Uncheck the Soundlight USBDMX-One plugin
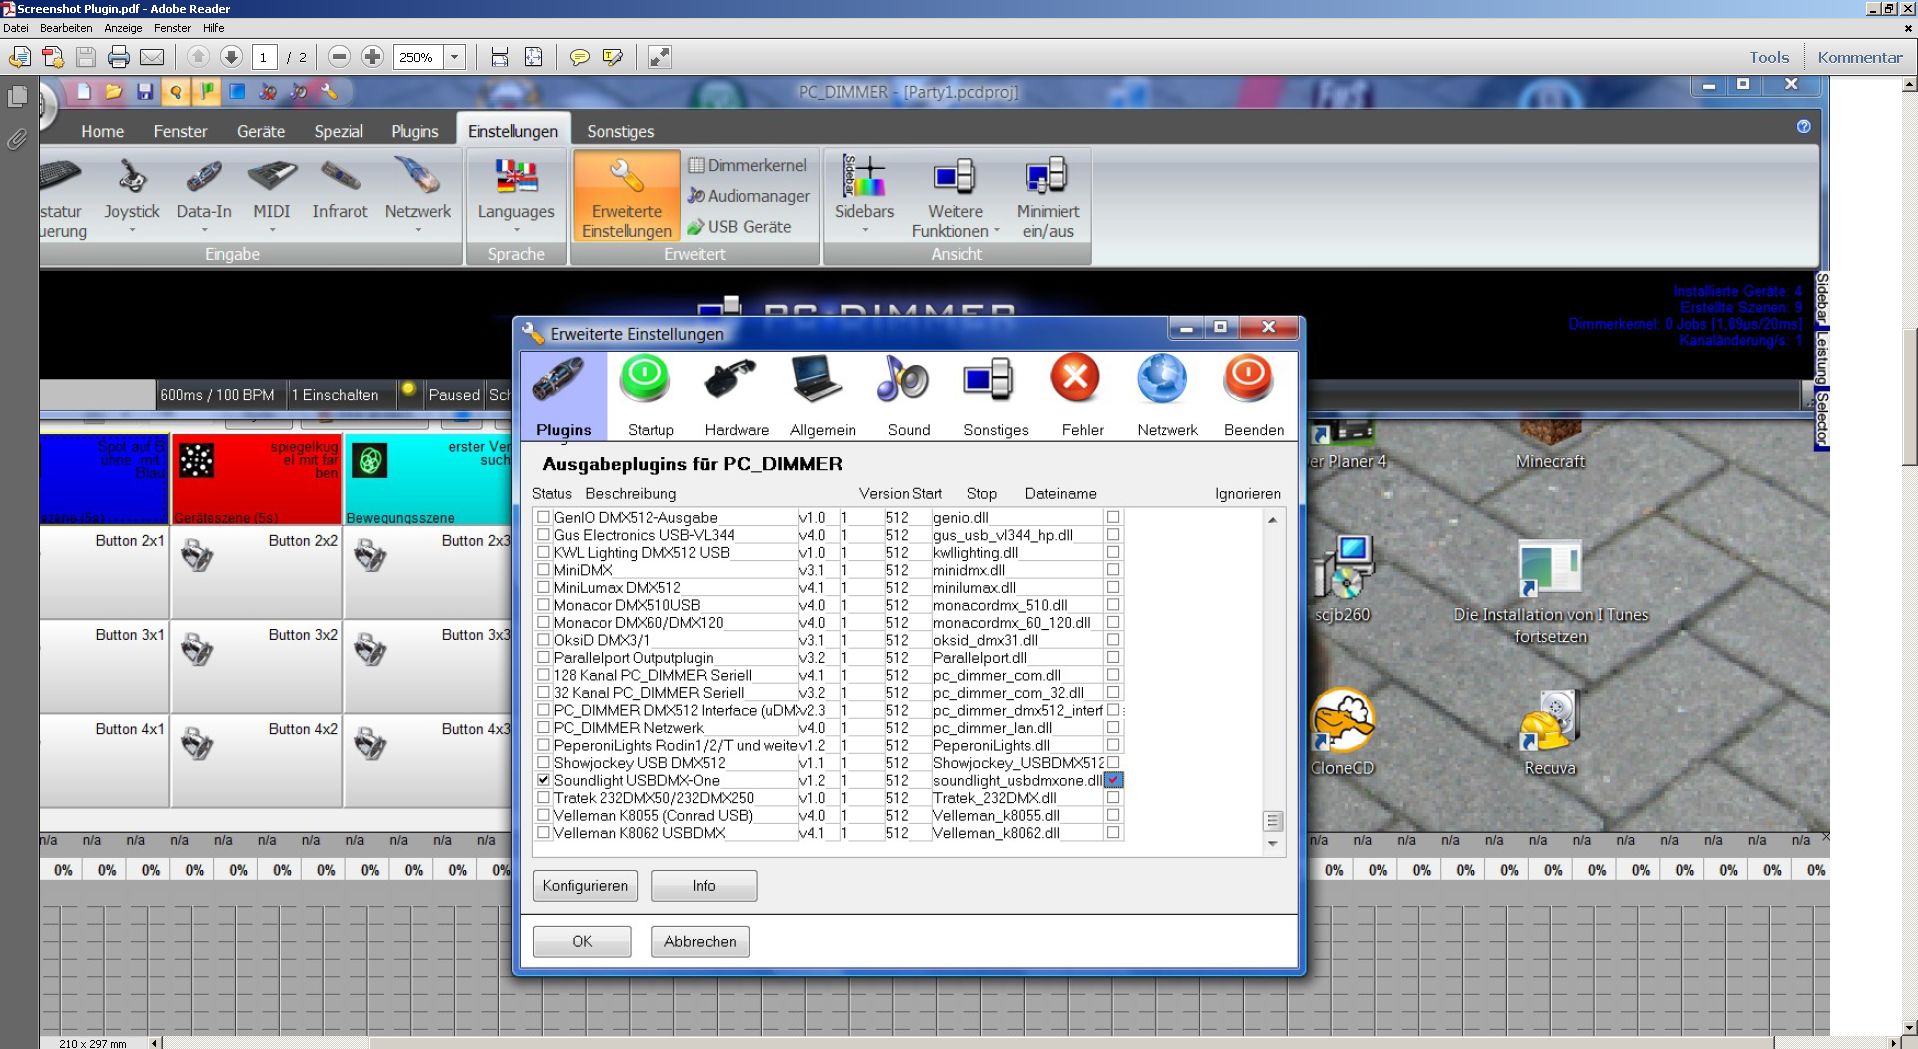 click(x=544, y=780)
